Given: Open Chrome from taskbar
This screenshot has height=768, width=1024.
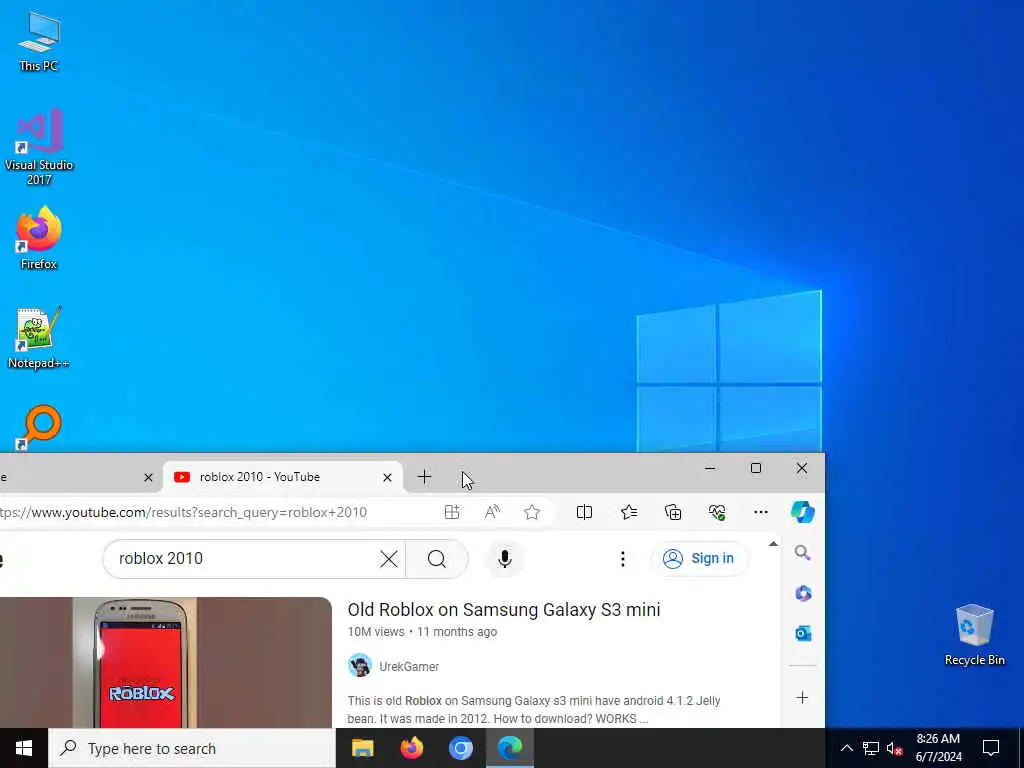Looking at the screenshot, I should tap(460, 748).
